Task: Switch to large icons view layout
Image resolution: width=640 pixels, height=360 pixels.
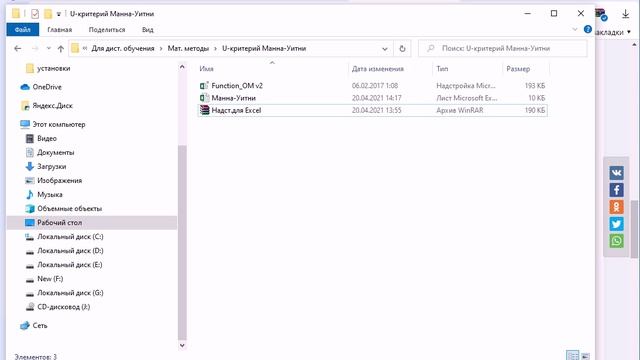Action: tap(585, 356)
